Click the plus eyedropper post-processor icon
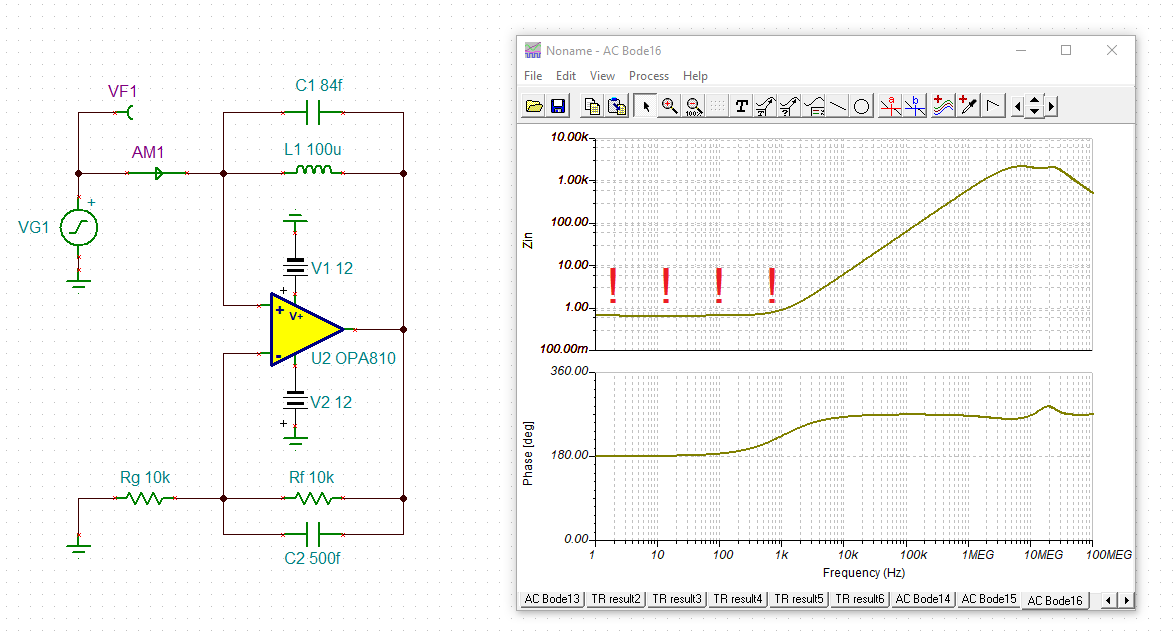The image size is (1174, 635). 968,106
